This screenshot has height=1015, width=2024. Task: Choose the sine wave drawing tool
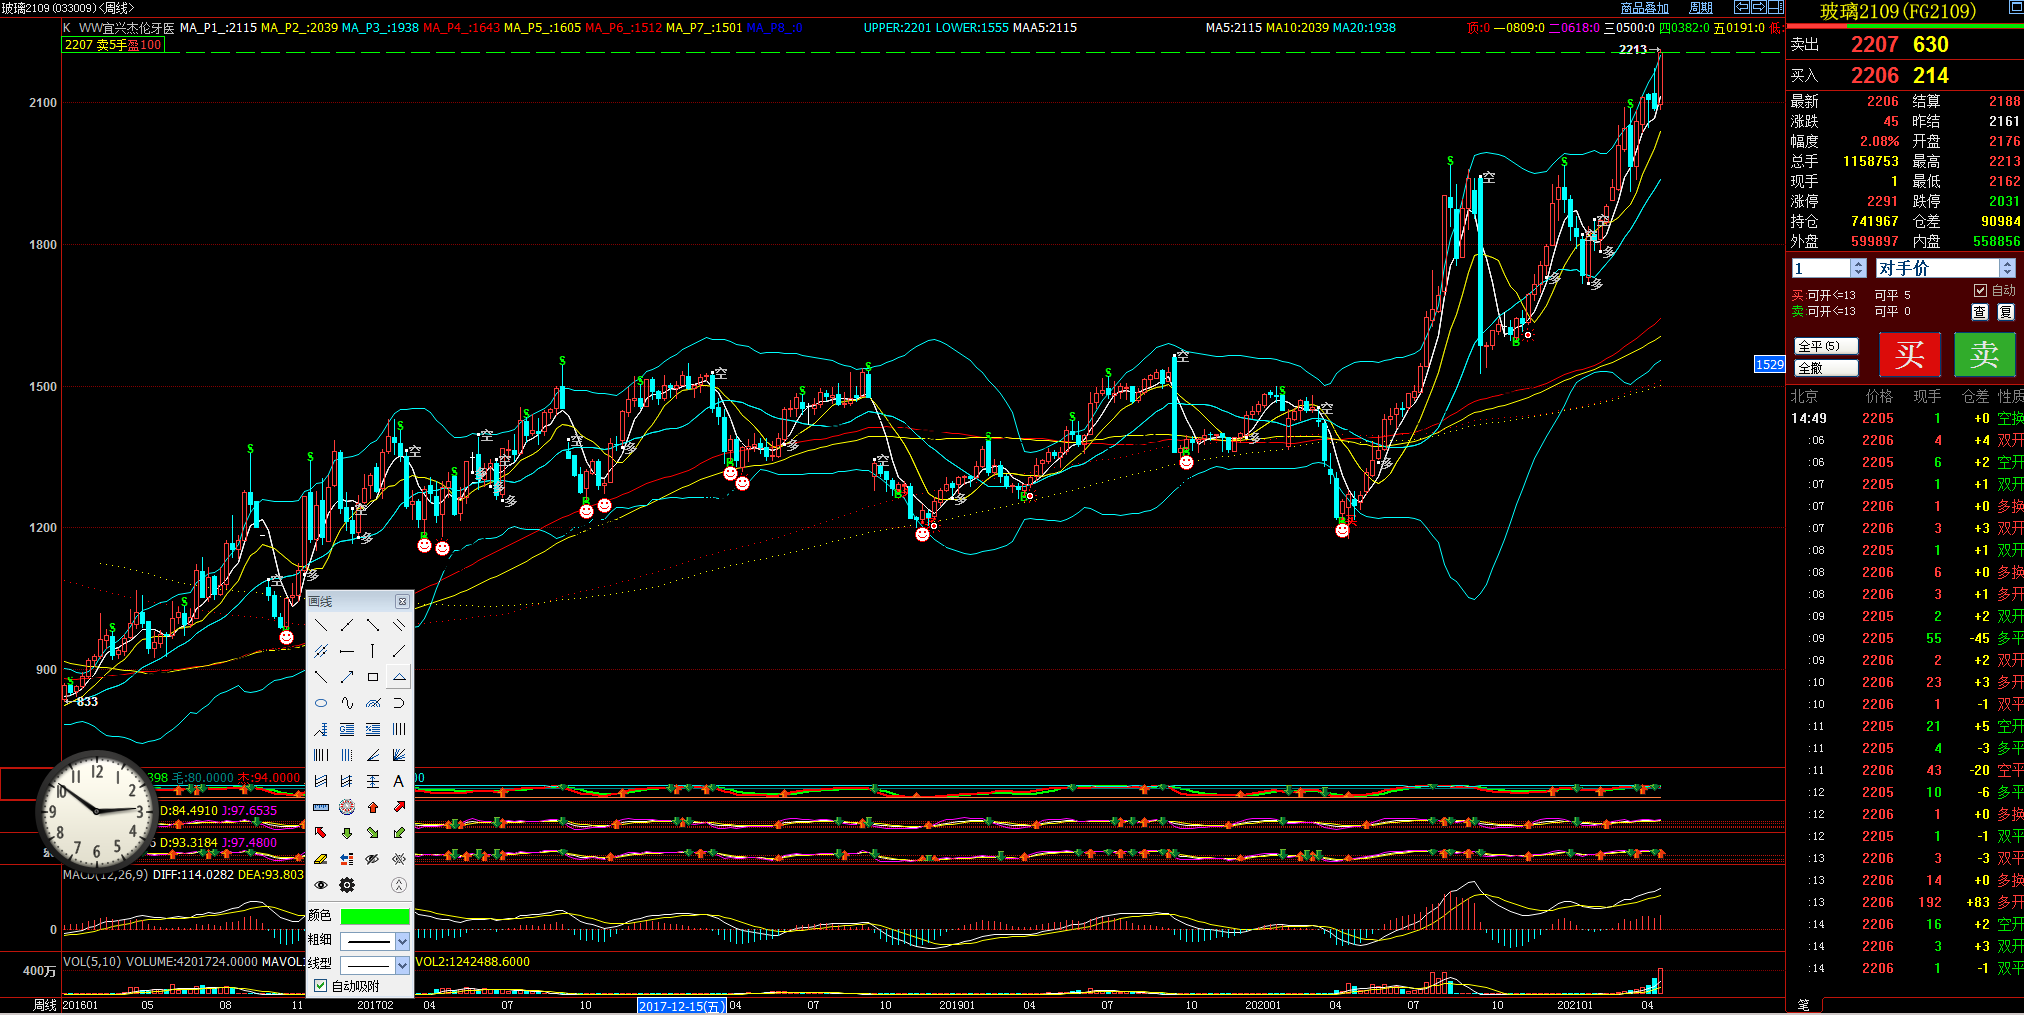pyautogui.click(x=347, y=703)
